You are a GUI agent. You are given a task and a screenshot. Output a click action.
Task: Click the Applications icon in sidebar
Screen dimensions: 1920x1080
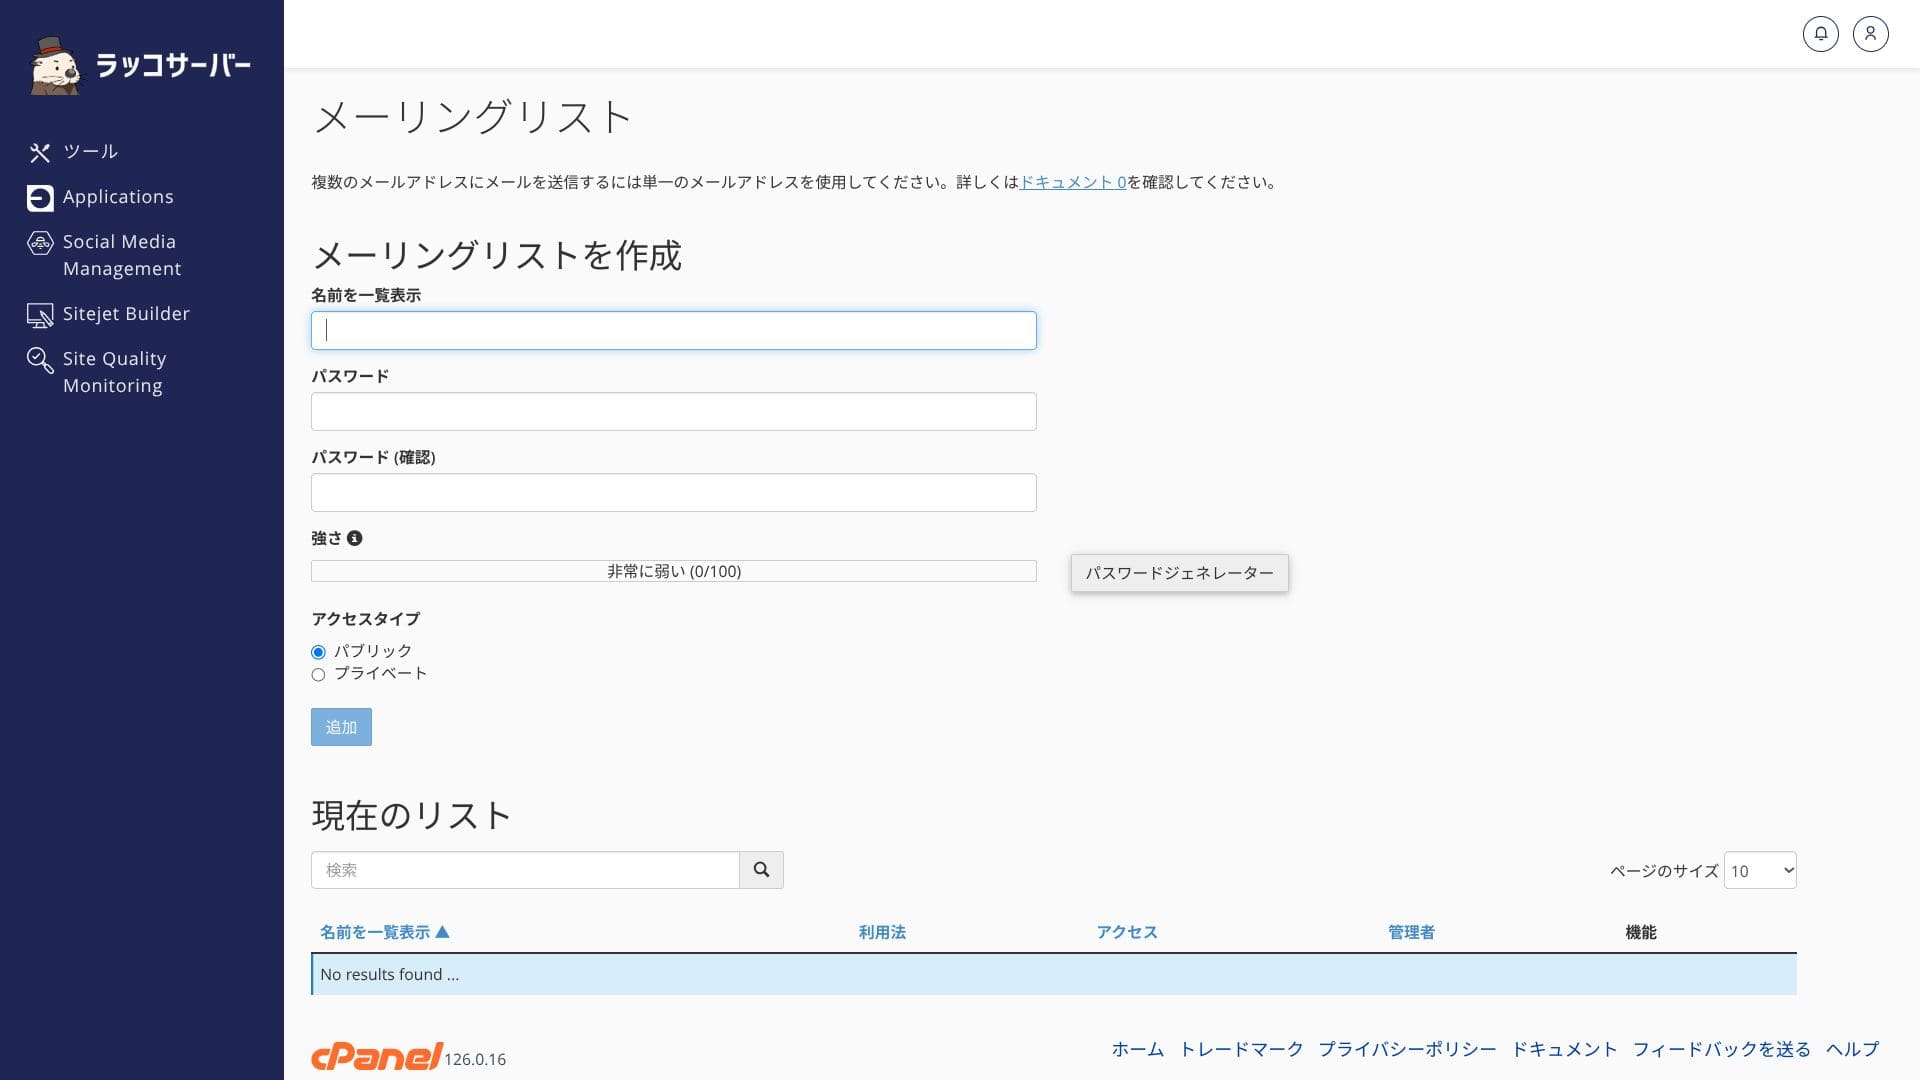pos(40,198)
